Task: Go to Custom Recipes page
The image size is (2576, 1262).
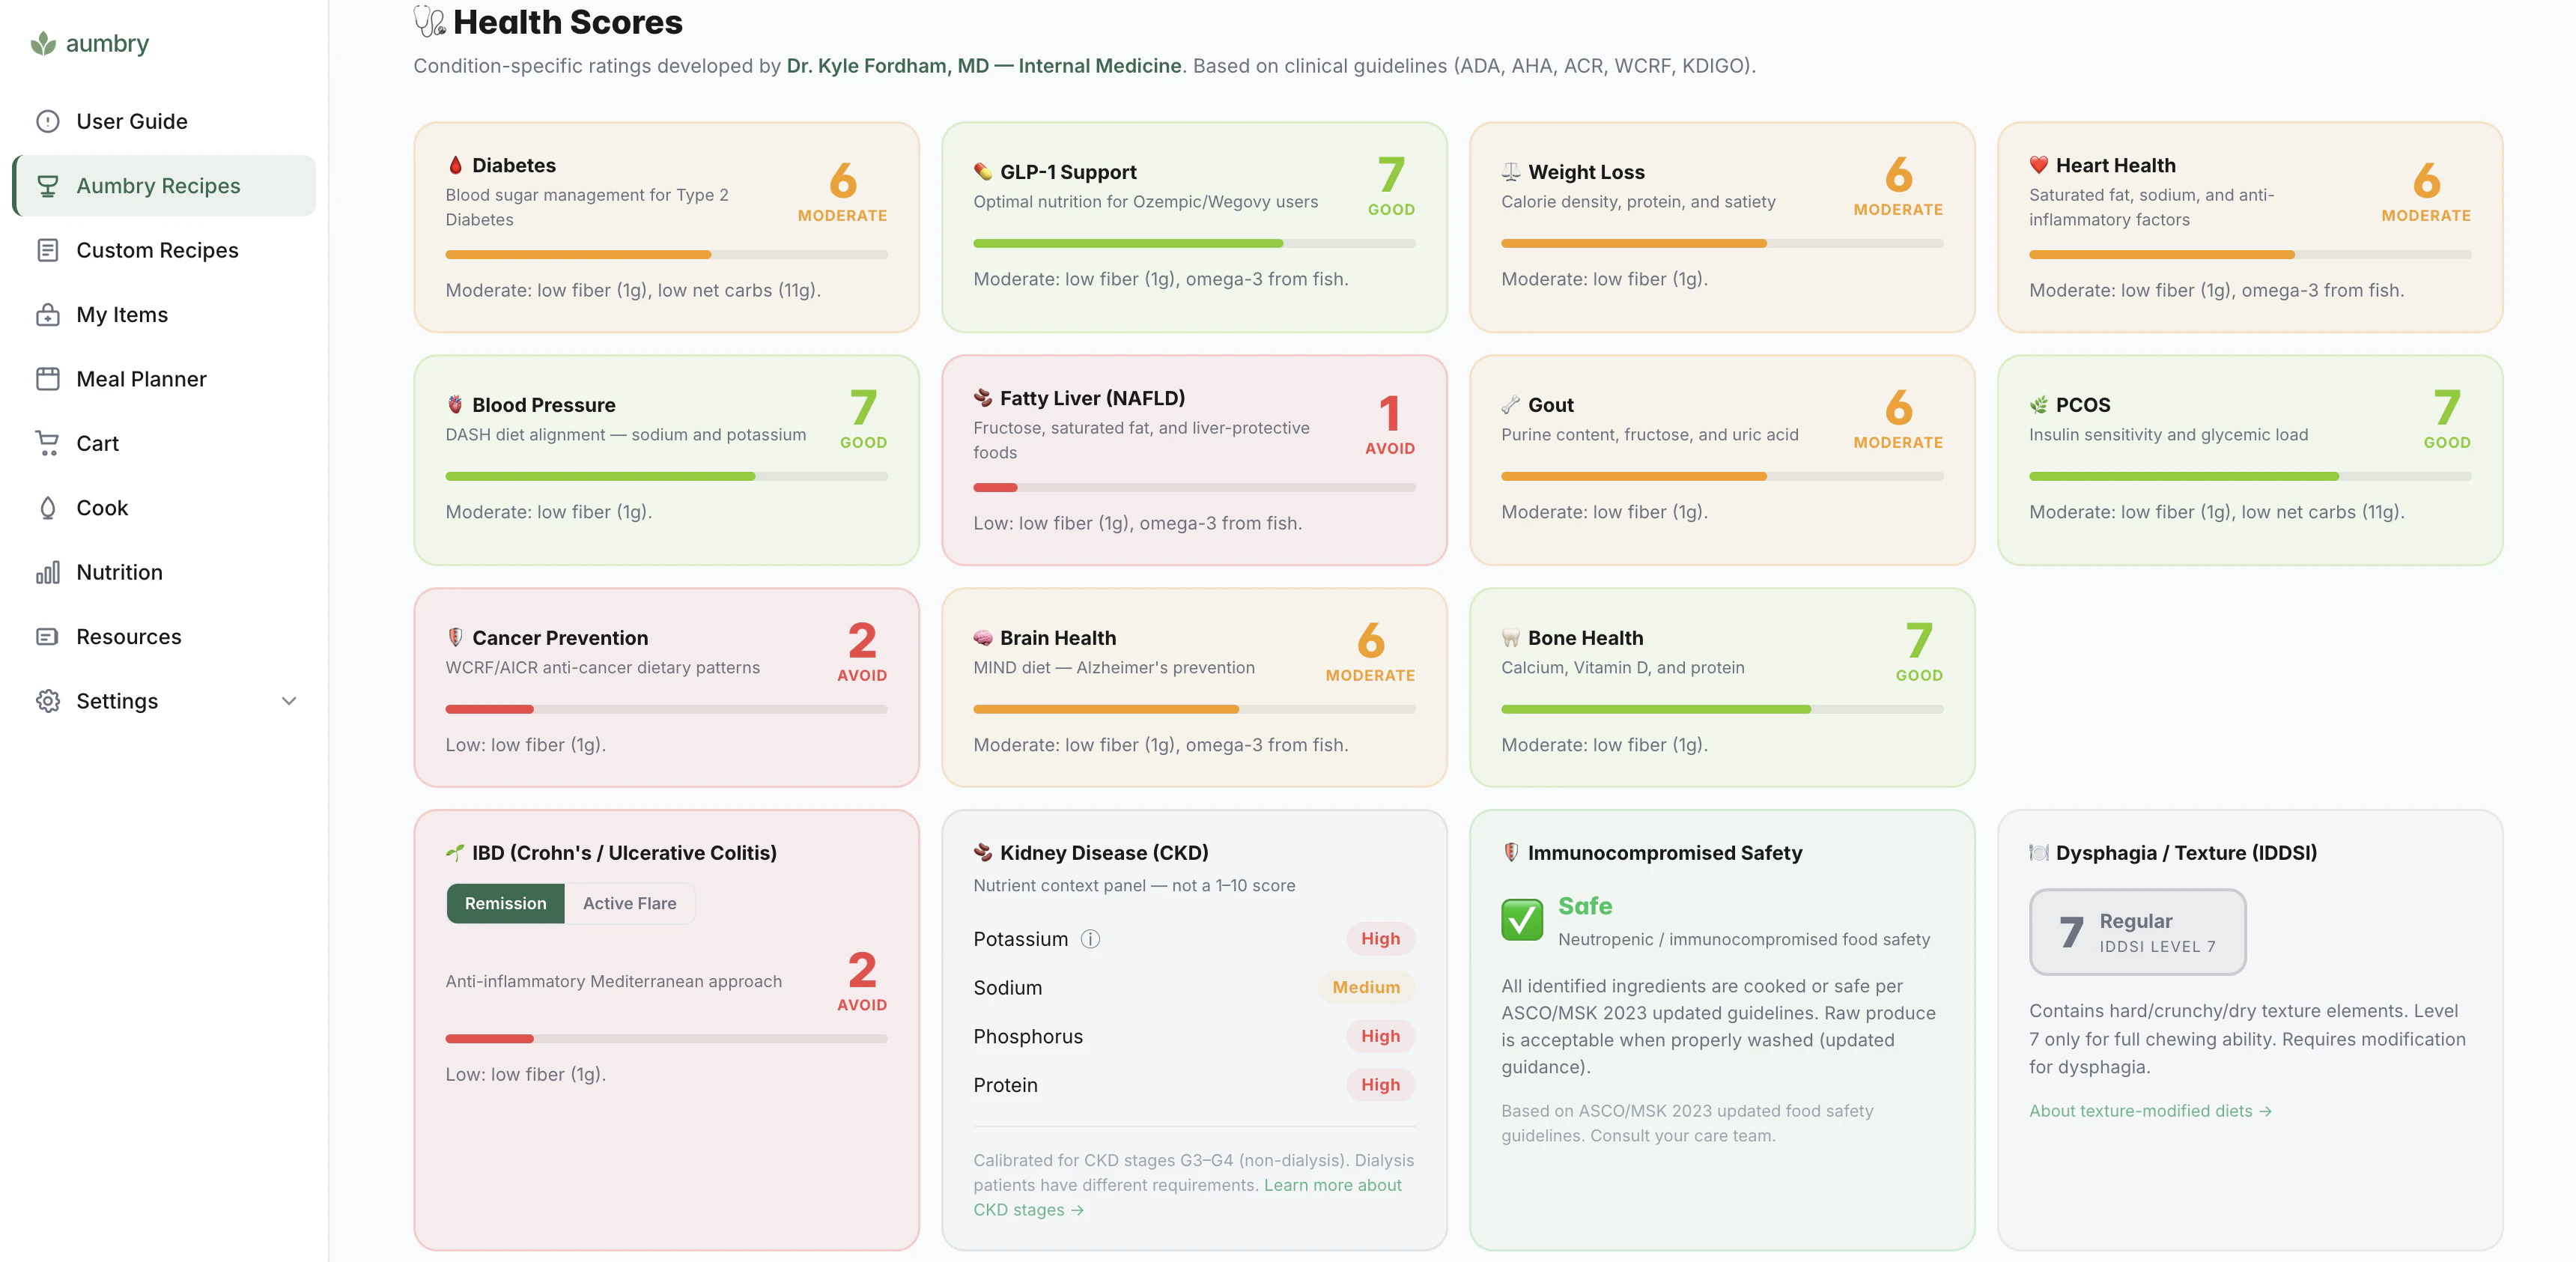Action: pos(157,250)
